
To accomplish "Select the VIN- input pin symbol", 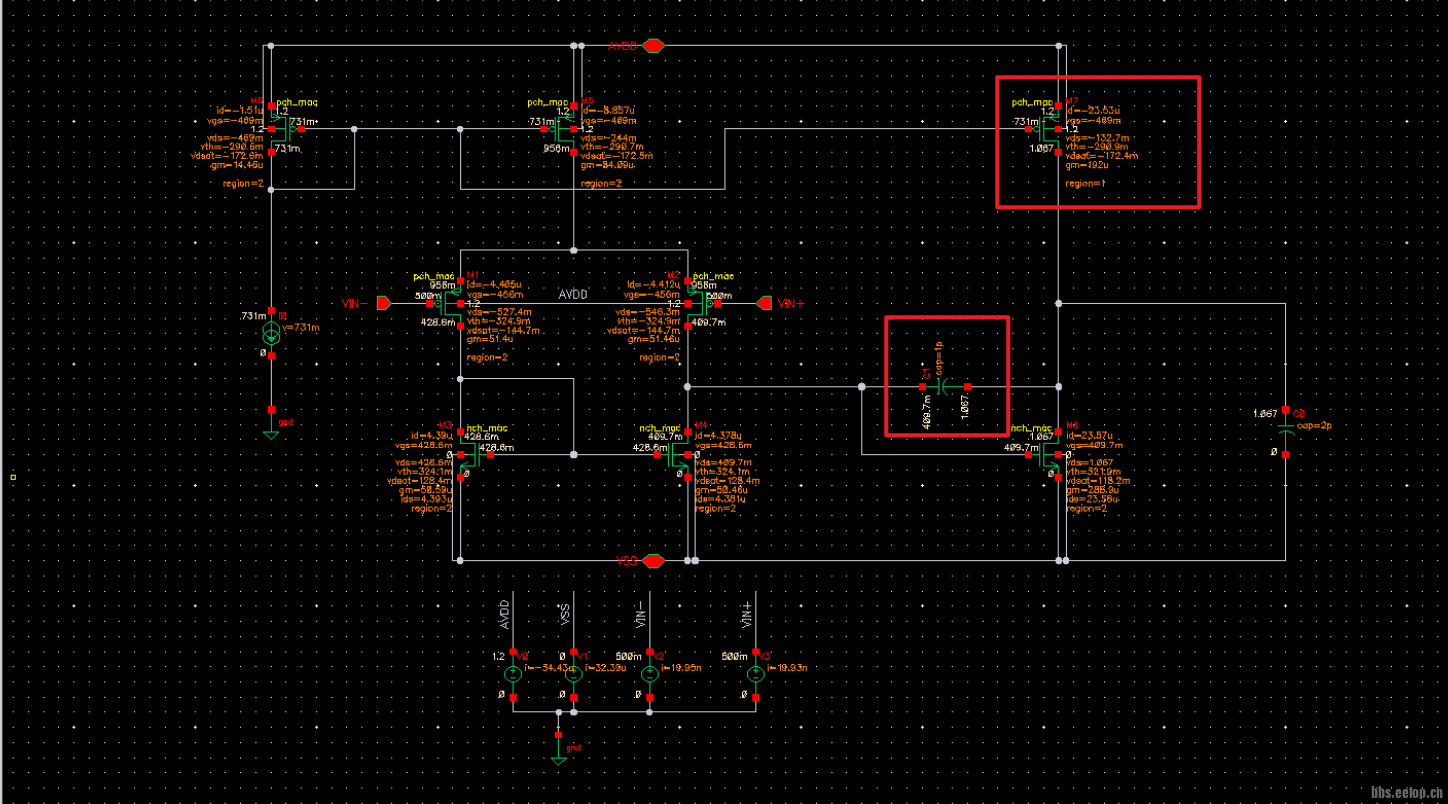I will [x=384, y=303].
